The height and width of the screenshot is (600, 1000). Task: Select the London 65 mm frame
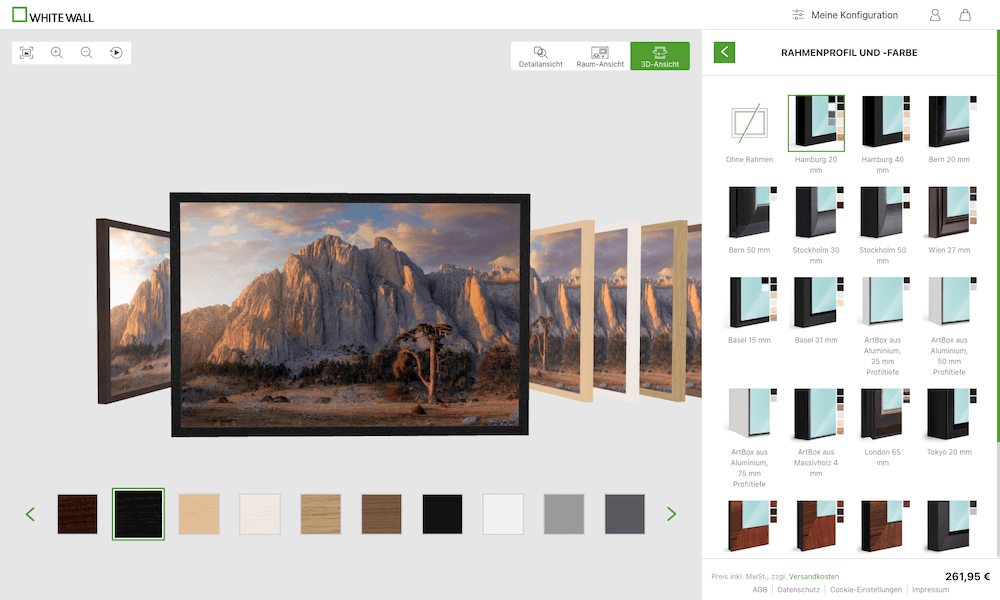883,428
